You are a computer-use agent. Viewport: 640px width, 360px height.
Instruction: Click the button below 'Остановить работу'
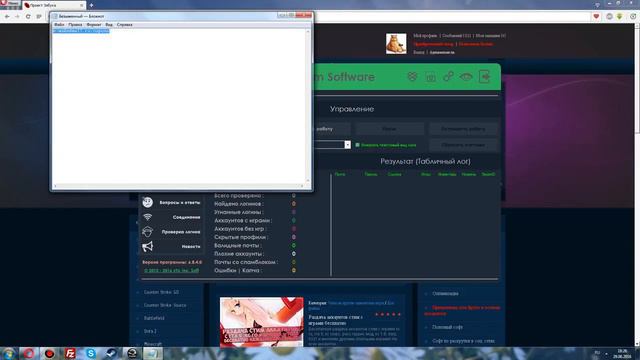(463, 145)
